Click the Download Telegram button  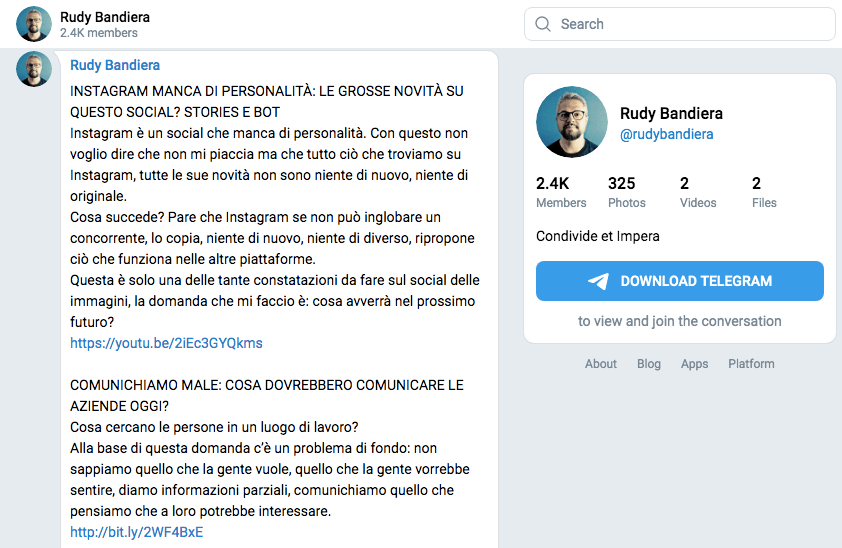[679, 281]
